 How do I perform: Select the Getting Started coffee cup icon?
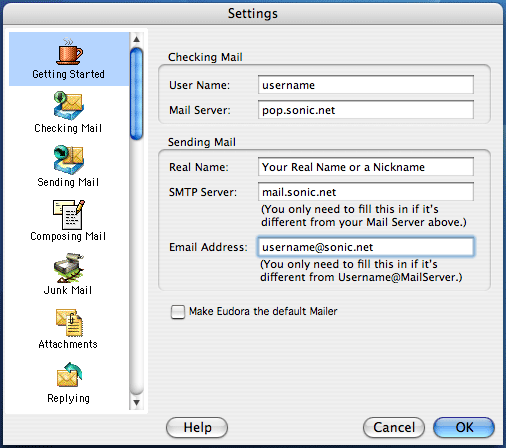pyautogui.click(x=69, y=51)
